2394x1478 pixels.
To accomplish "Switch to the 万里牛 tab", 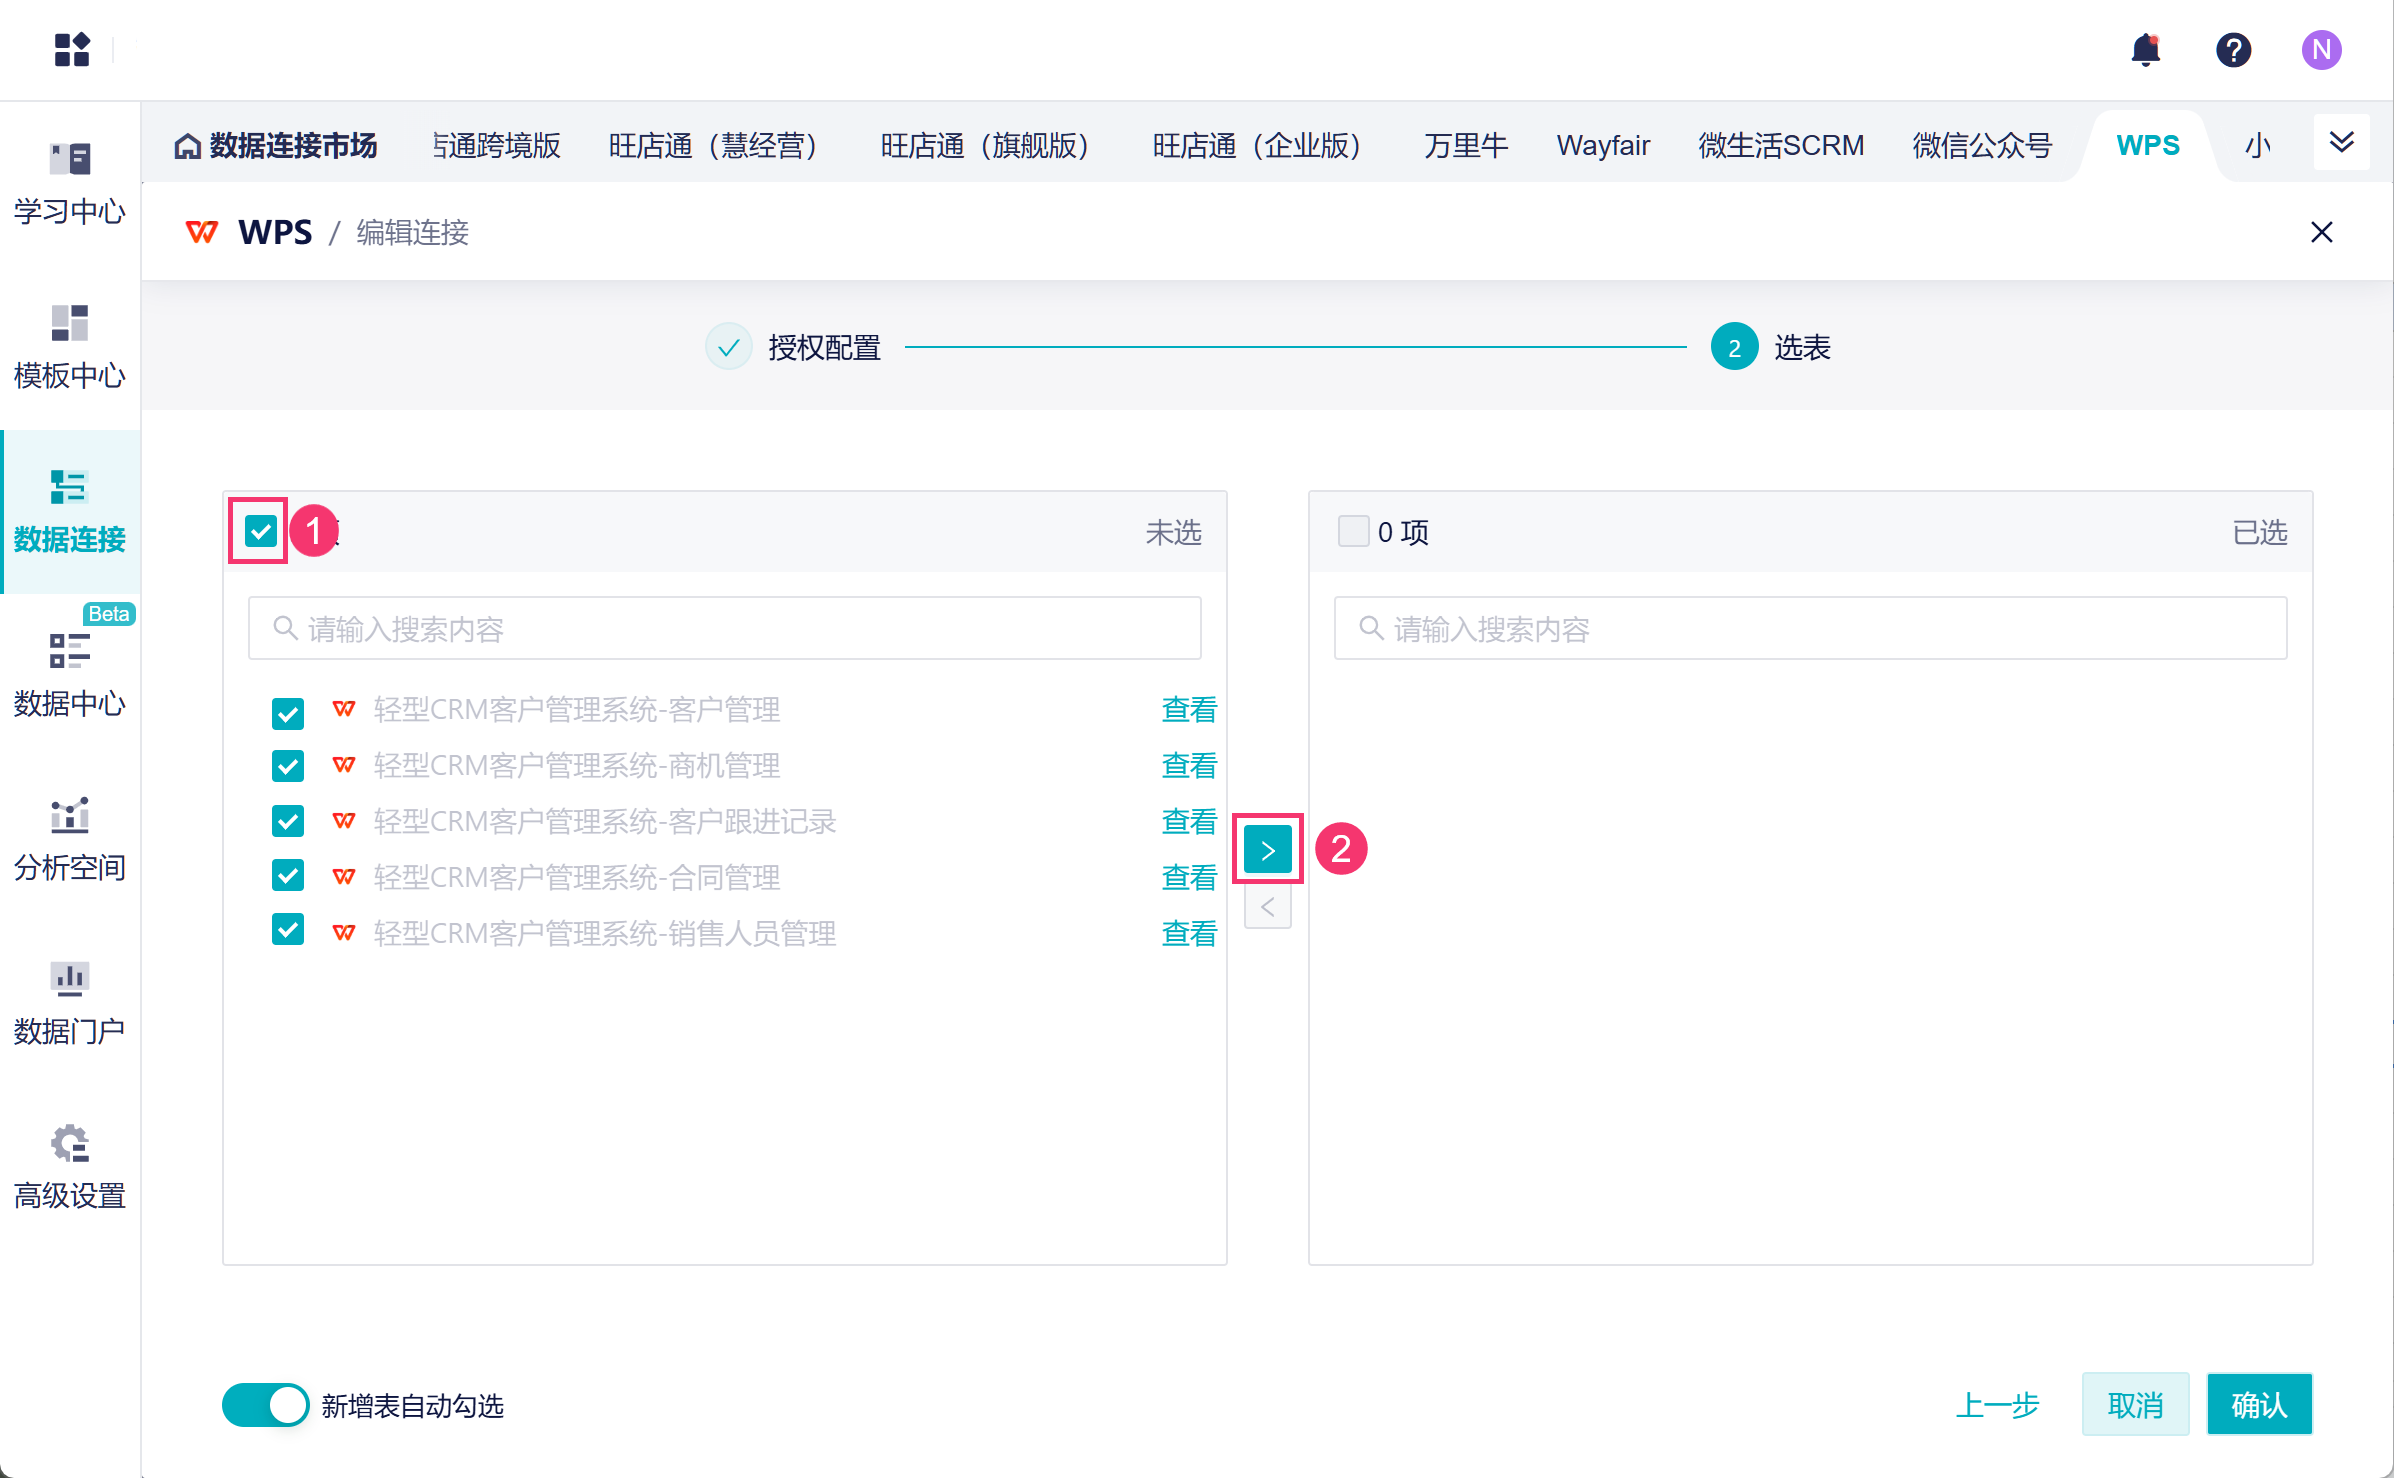I will (1465, 146).
